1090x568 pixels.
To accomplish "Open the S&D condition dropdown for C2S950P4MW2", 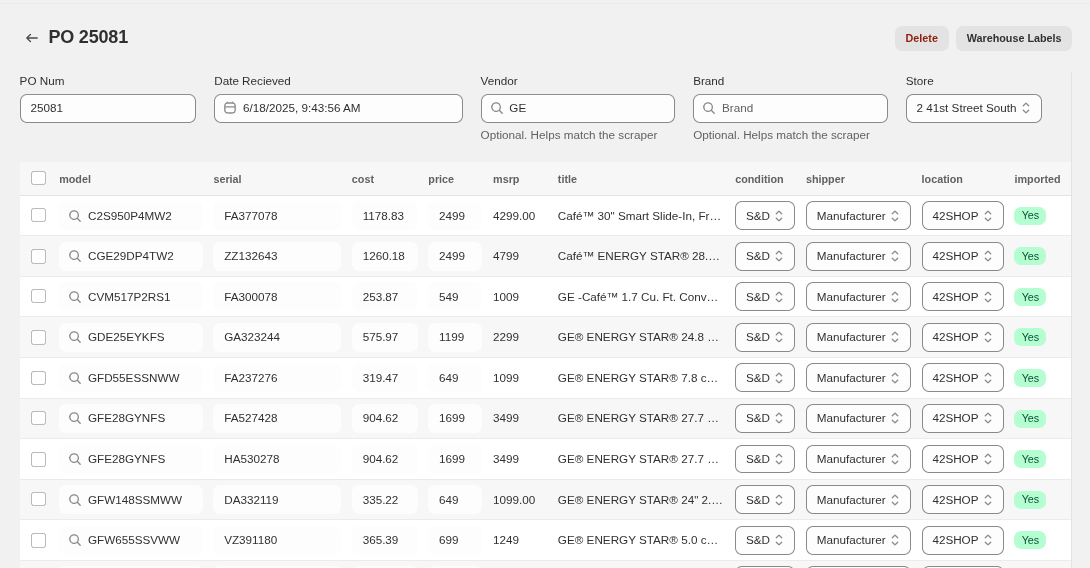I will click(764, 216).
